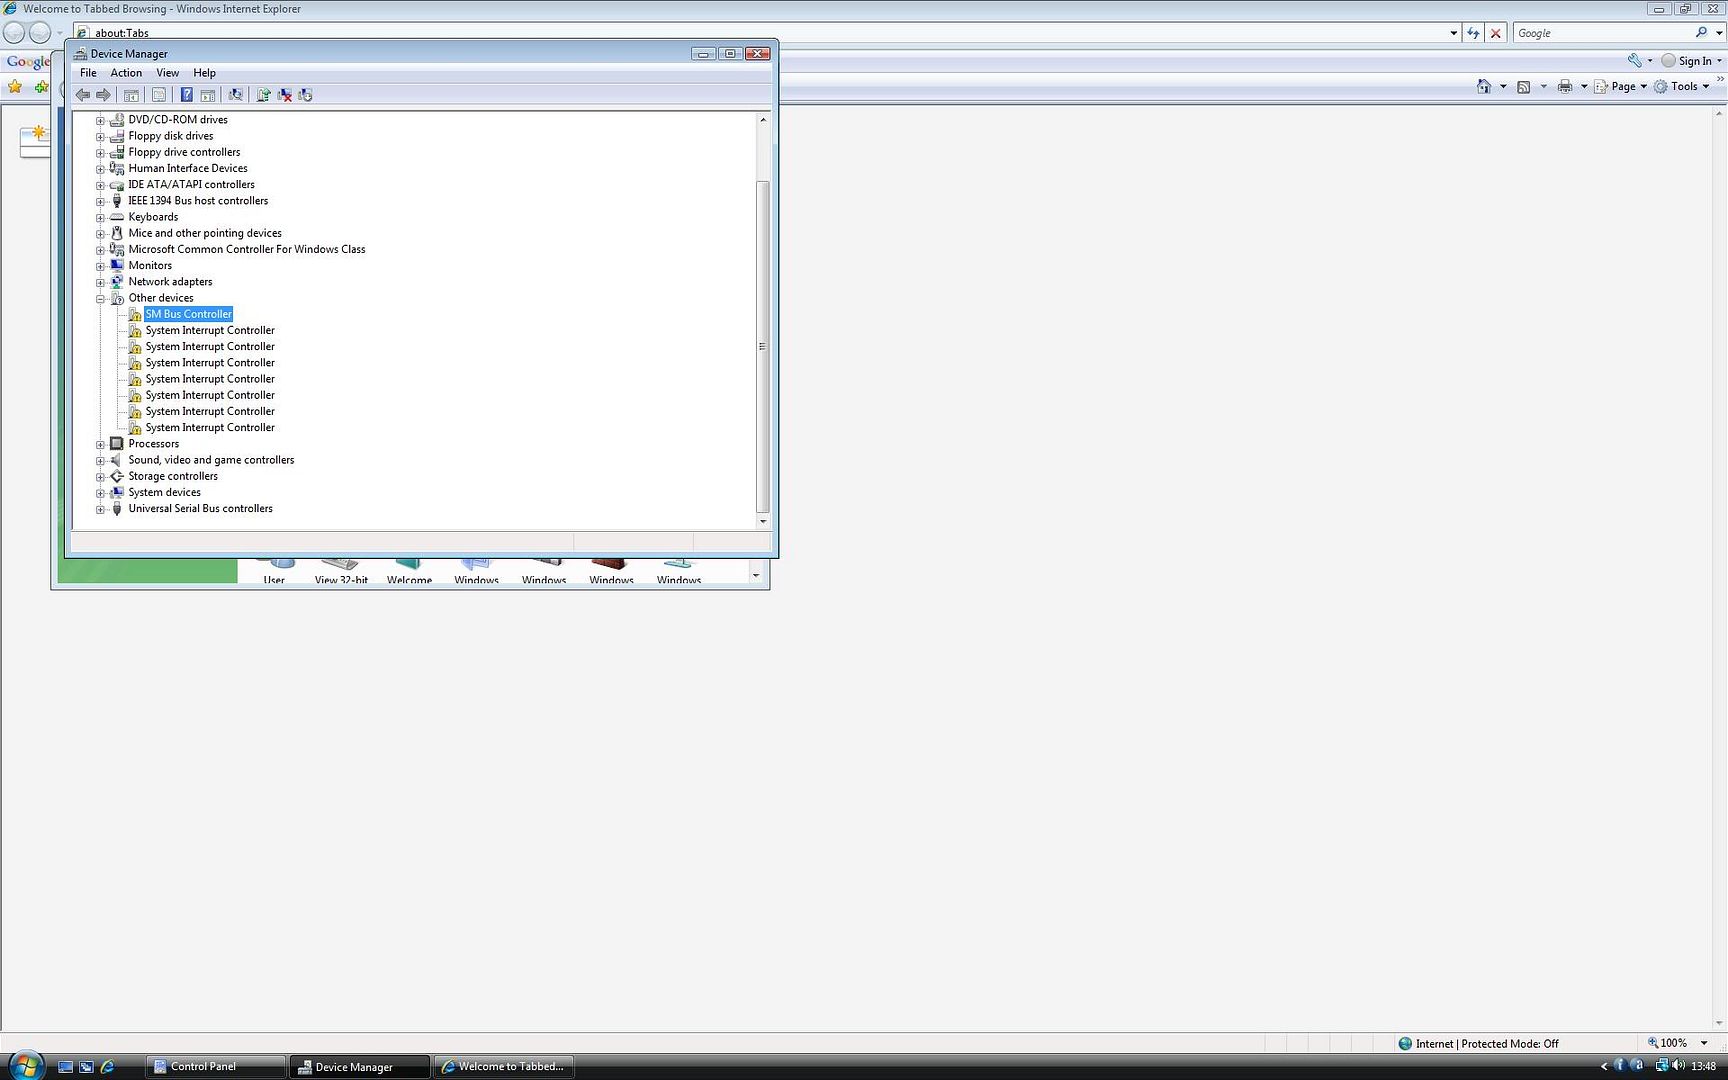Click the volume icon in system tray
The width and height of the screenshot is (1728, 1080).
point(1678,1066)
